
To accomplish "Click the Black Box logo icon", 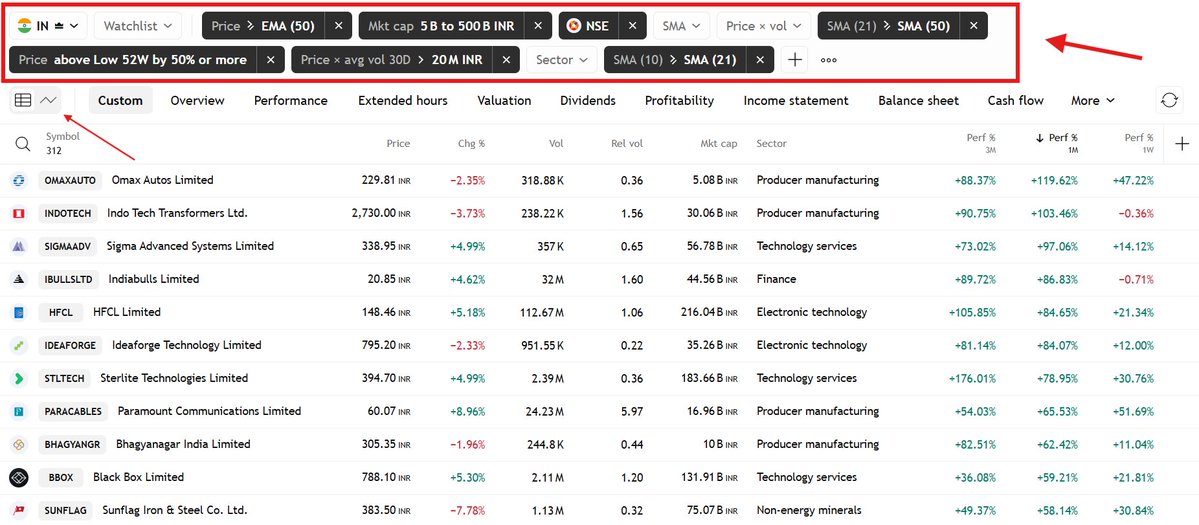I will pos(18,477).
